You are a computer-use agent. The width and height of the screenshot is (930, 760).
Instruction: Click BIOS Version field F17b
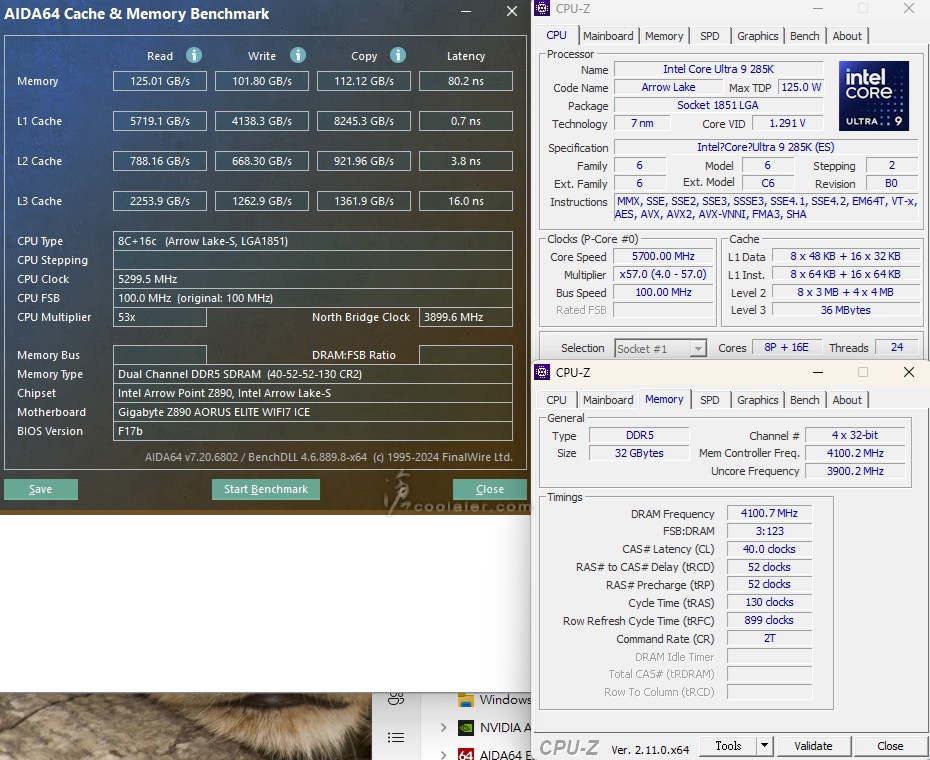click(313, 431)
